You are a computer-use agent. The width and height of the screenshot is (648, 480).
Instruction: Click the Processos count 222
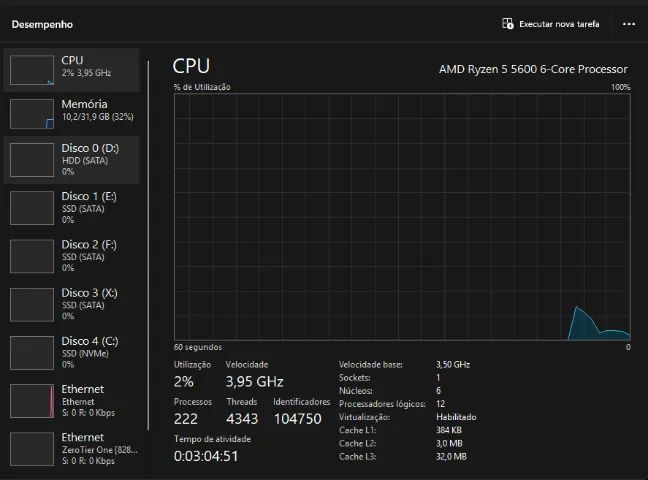186,419
